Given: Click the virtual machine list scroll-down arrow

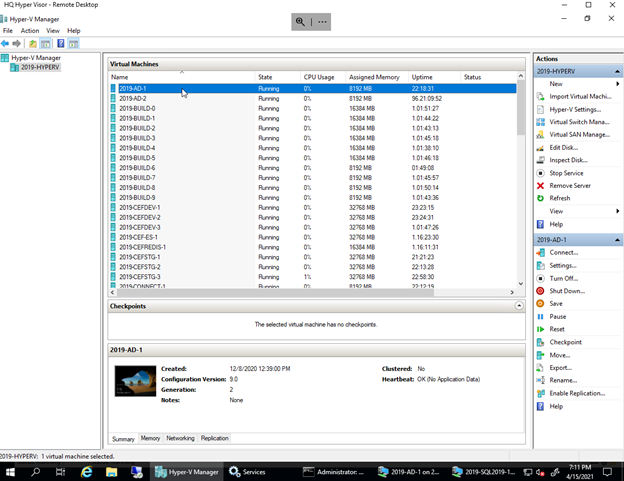Looking at the screenshot, I should coord(521,284).
